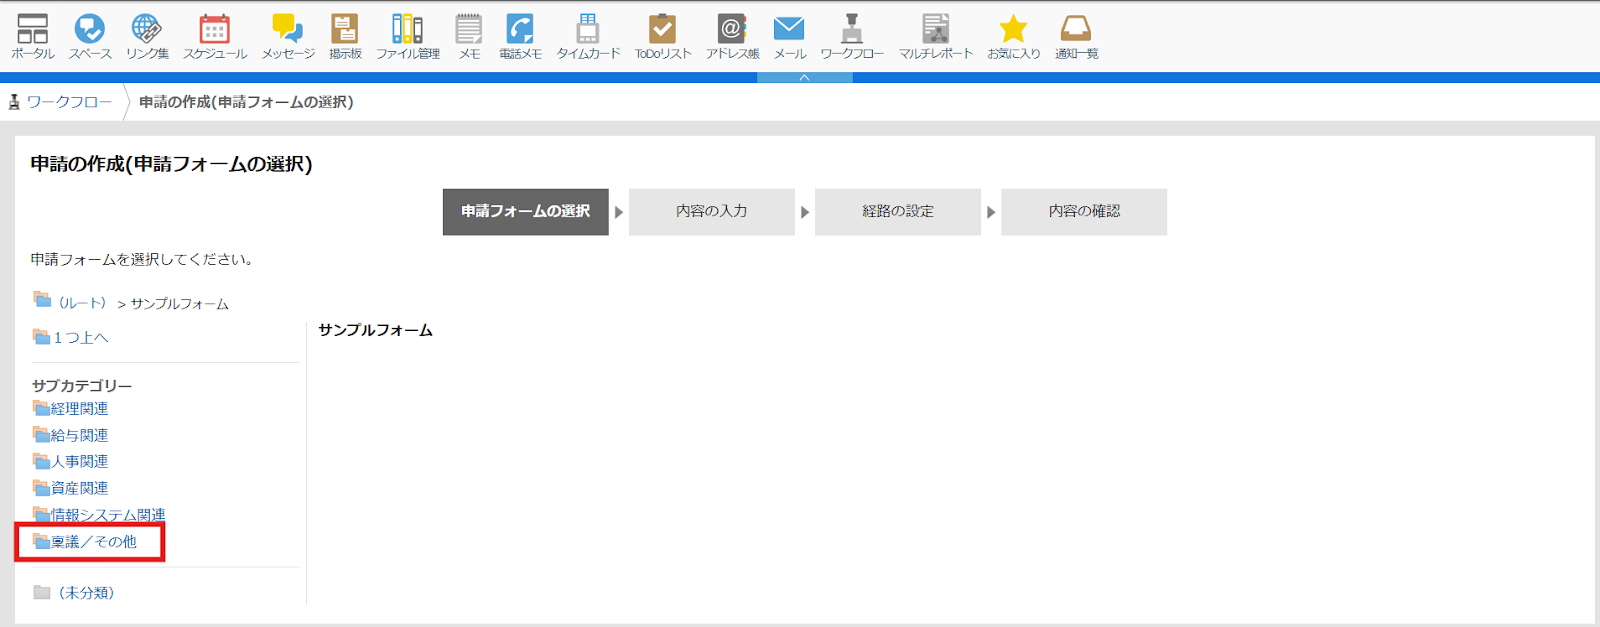Click the ワークフロー breadcrumb link

point(69,102)
